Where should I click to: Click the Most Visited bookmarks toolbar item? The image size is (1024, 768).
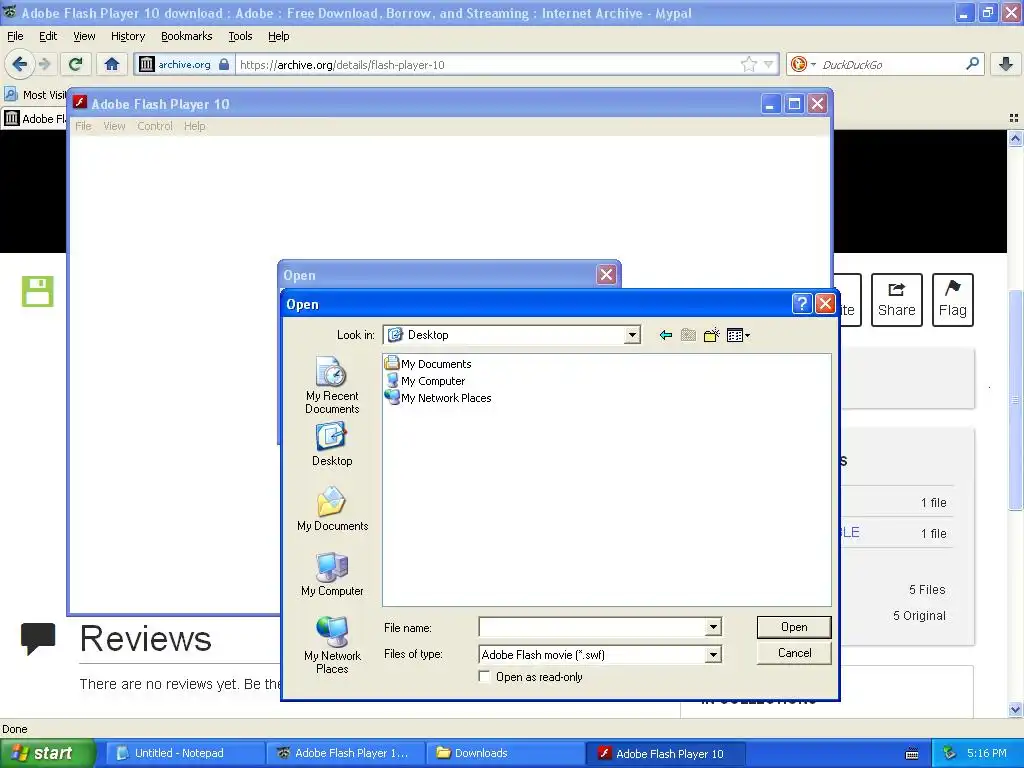[36, 95]
